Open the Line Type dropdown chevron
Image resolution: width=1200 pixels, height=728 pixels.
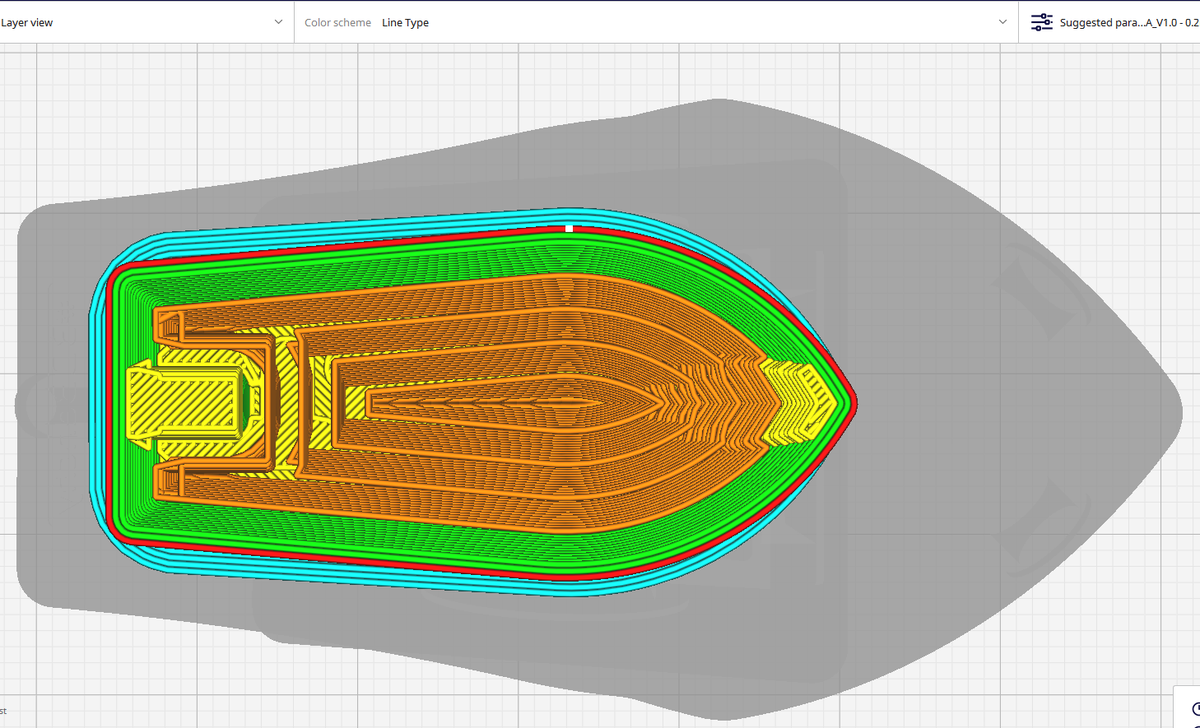click(1002, 21)
